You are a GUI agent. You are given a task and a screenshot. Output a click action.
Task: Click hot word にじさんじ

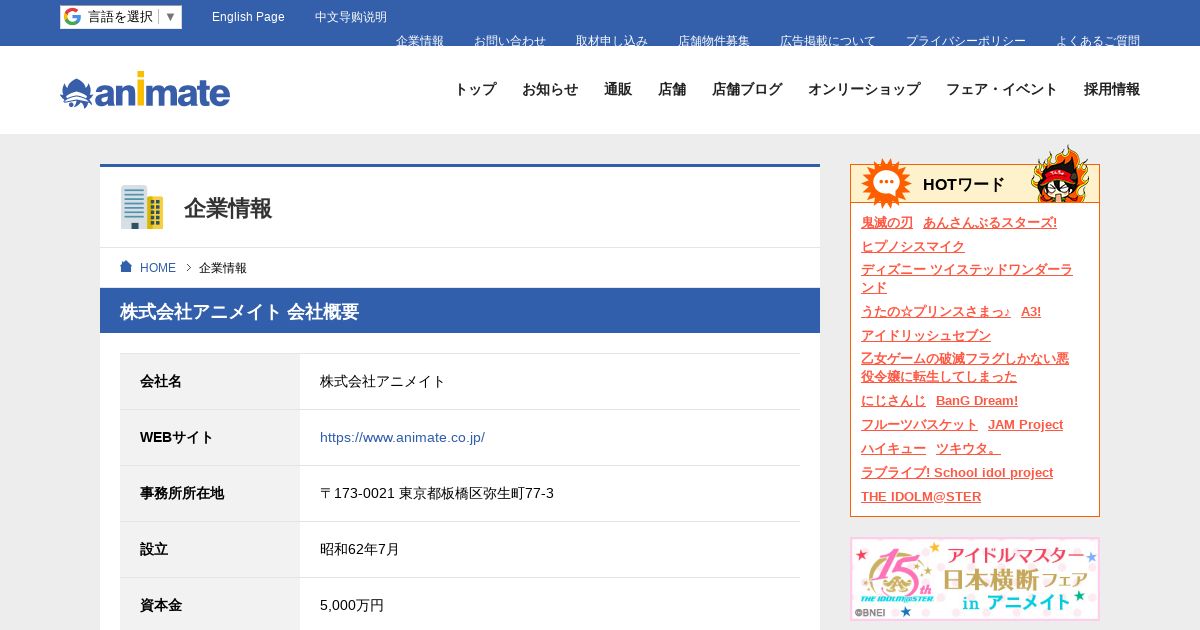(893, 400)
